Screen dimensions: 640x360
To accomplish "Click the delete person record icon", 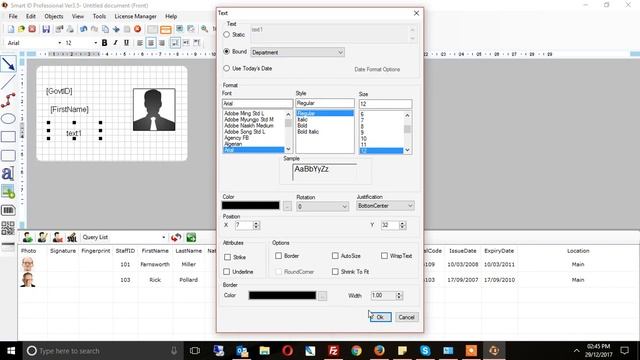I will 57,237.
